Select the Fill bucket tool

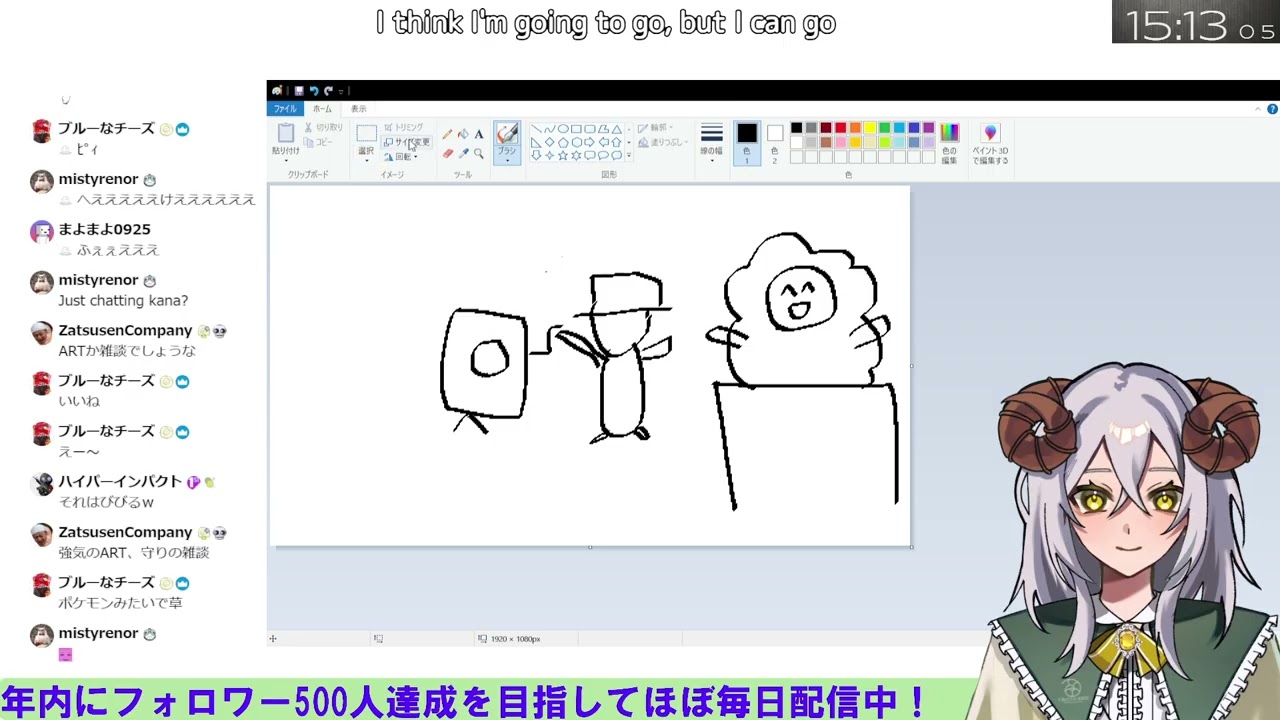coord(463,135)
